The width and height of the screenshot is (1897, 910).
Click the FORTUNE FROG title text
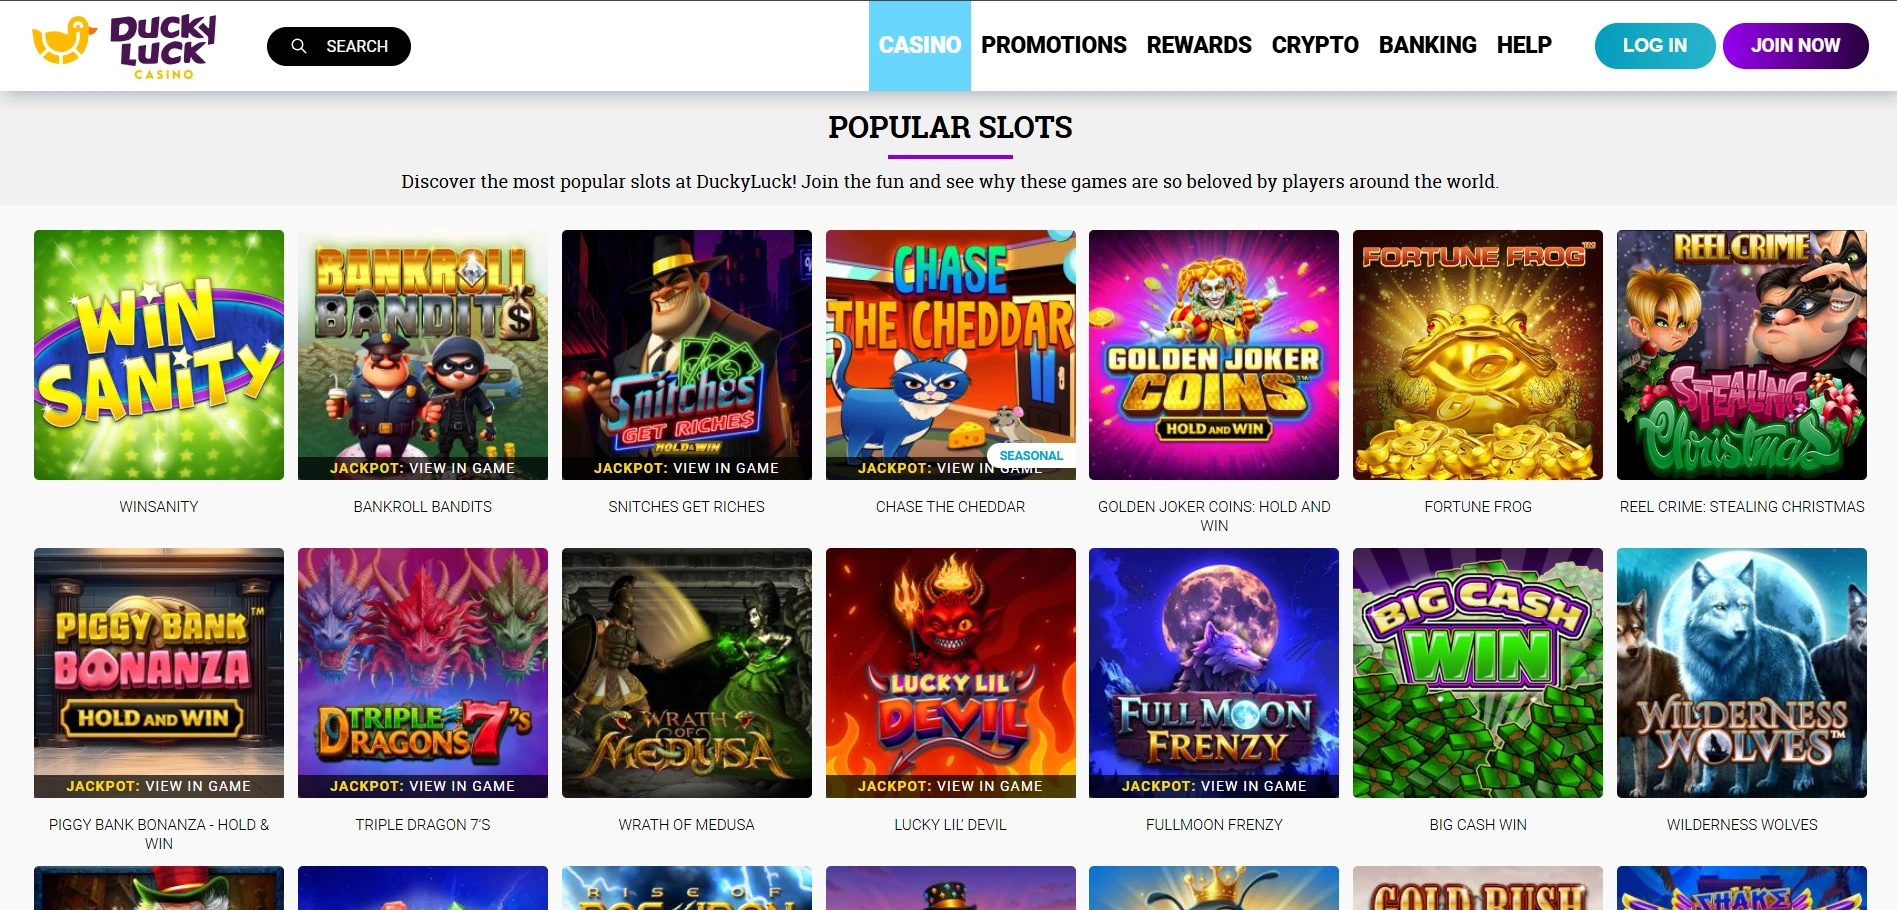[x=1478, y=507]
